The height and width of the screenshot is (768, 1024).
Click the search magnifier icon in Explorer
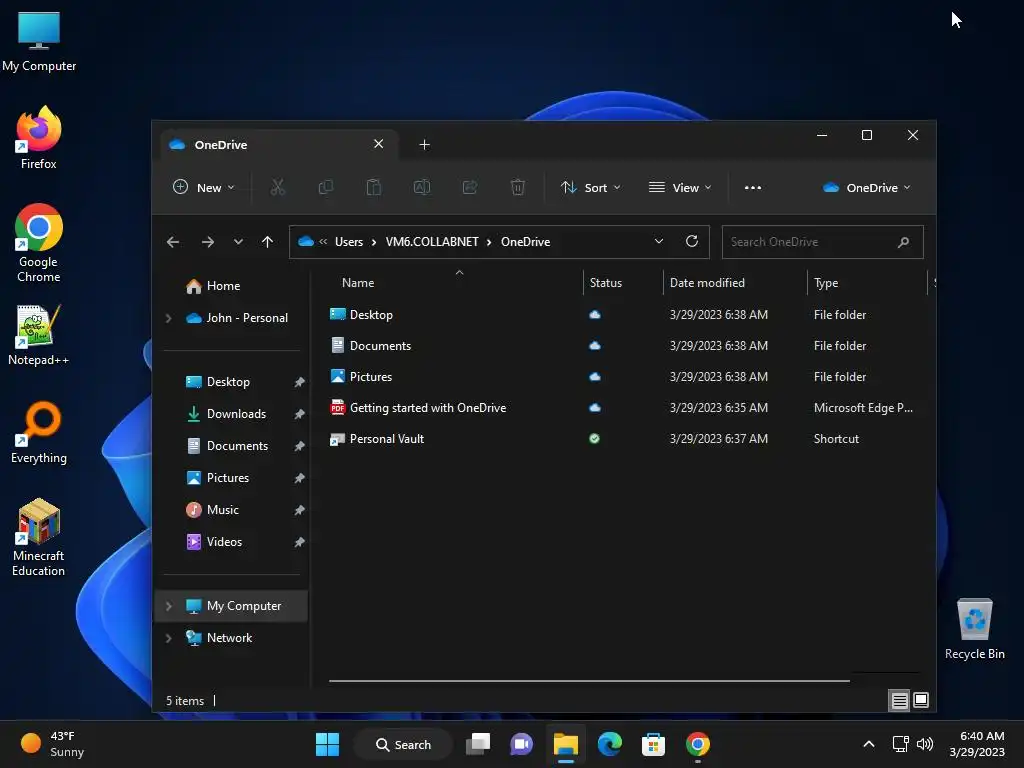point(903,242)
